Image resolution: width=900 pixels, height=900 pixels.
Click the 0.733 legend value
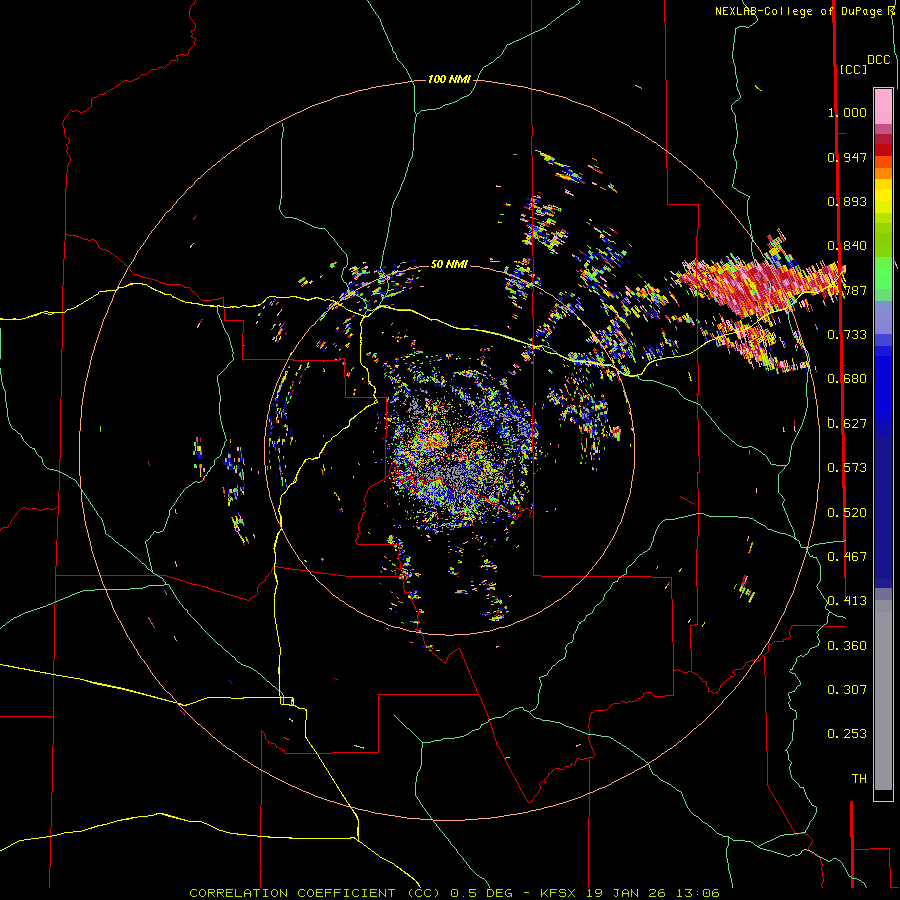(847, 335)
